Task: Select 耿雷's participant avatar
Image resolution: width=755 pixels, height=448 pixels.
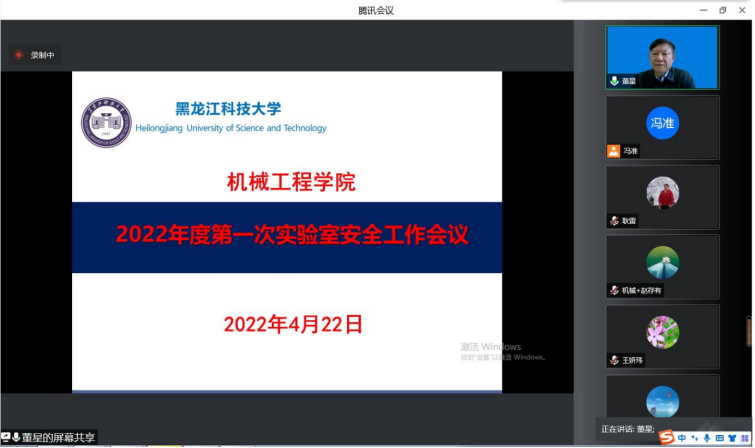Action: tap(662, 192)
